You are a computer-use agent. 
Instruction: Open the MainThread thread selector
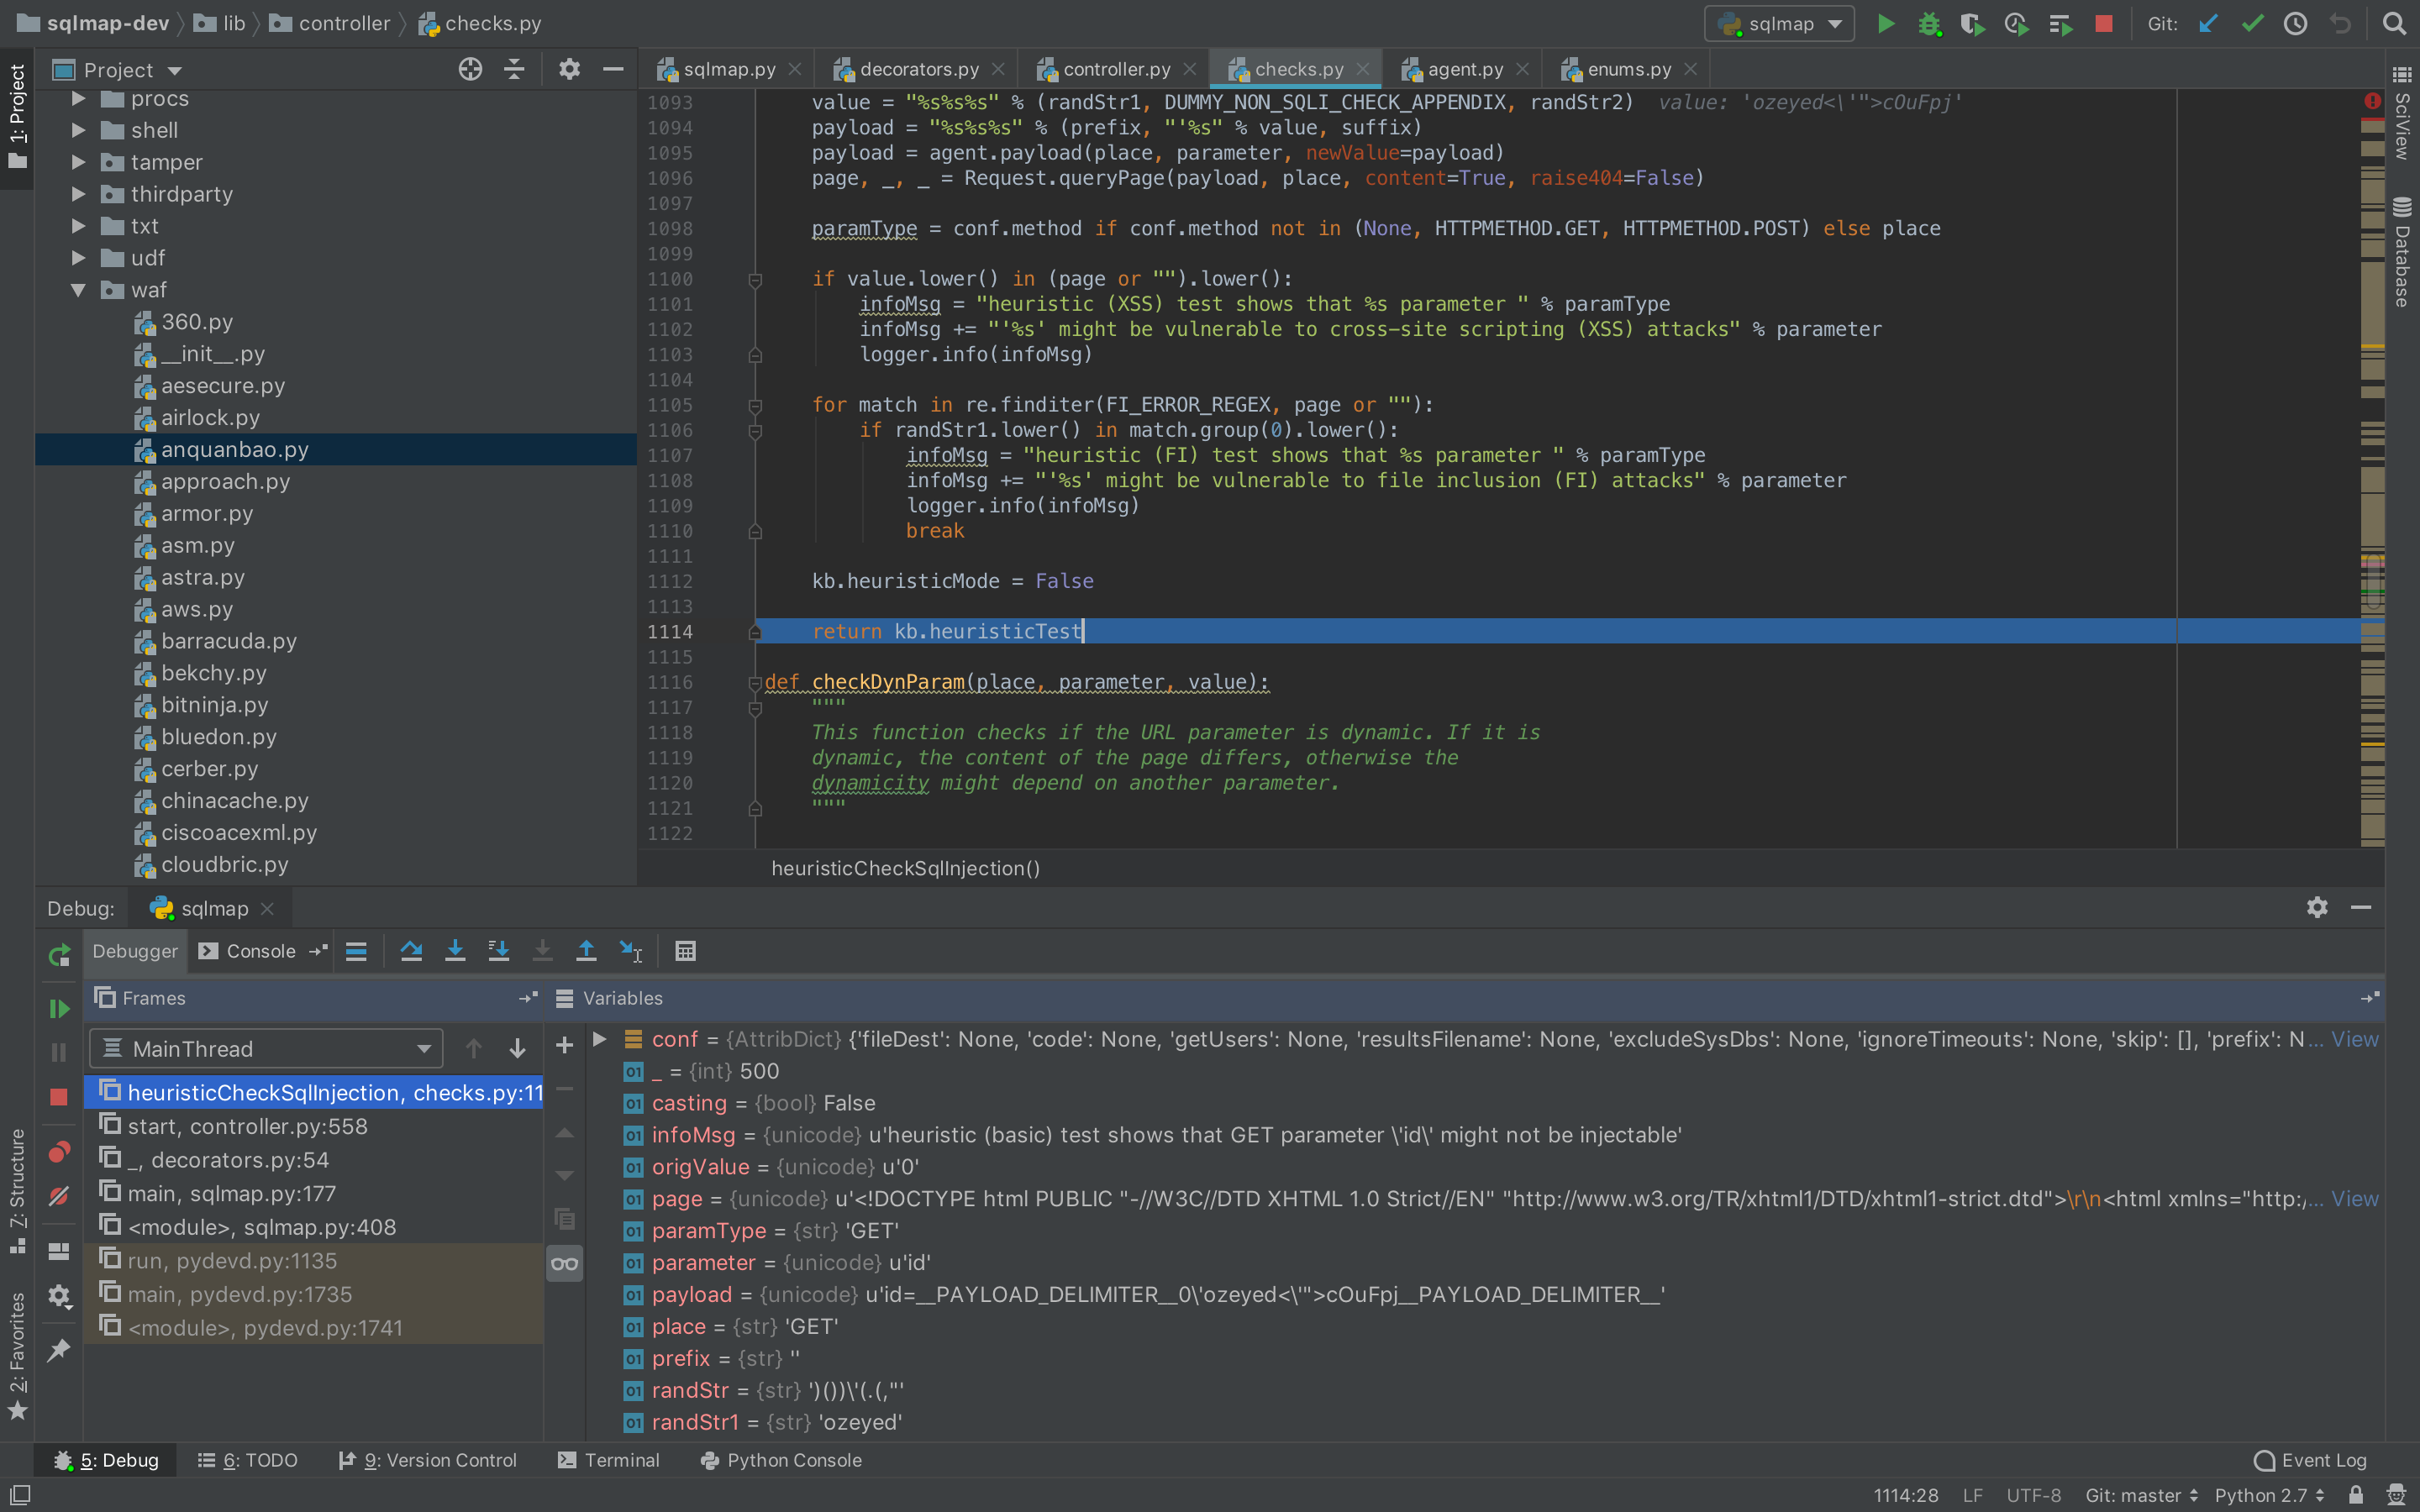click(266, 1048)
